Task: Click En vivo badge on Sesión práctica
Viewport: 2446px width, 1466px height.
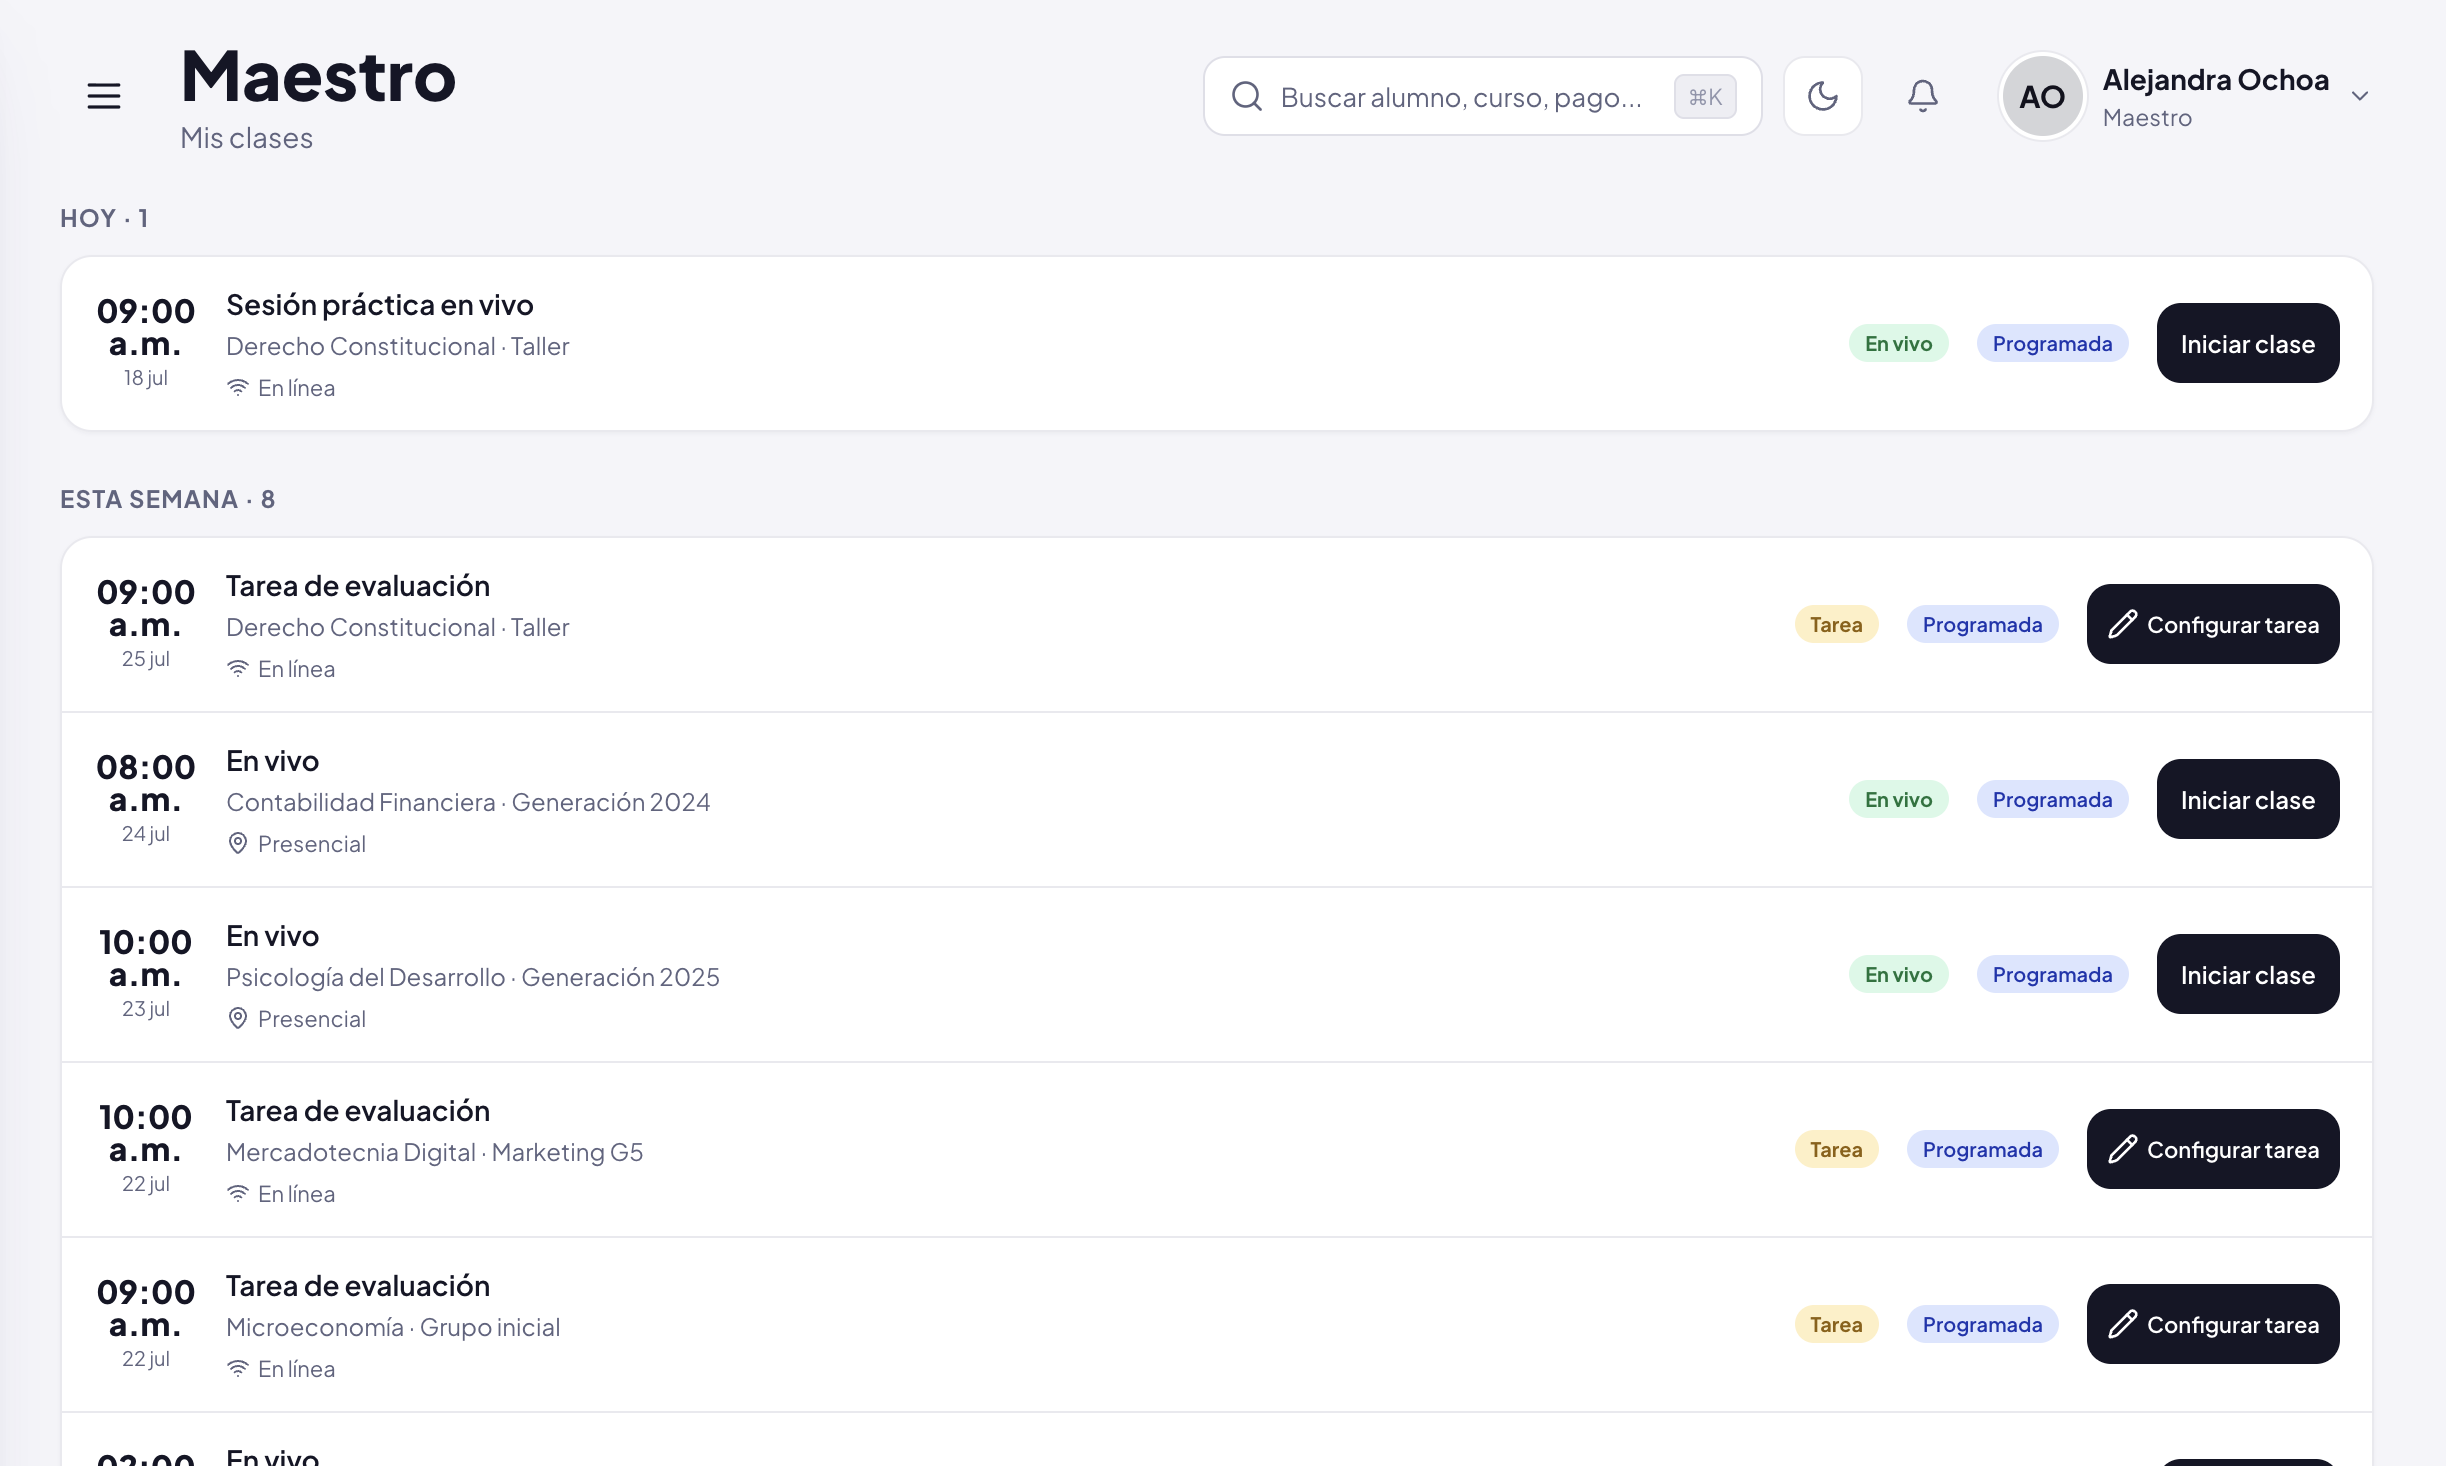Action: tap(1898, 343)
